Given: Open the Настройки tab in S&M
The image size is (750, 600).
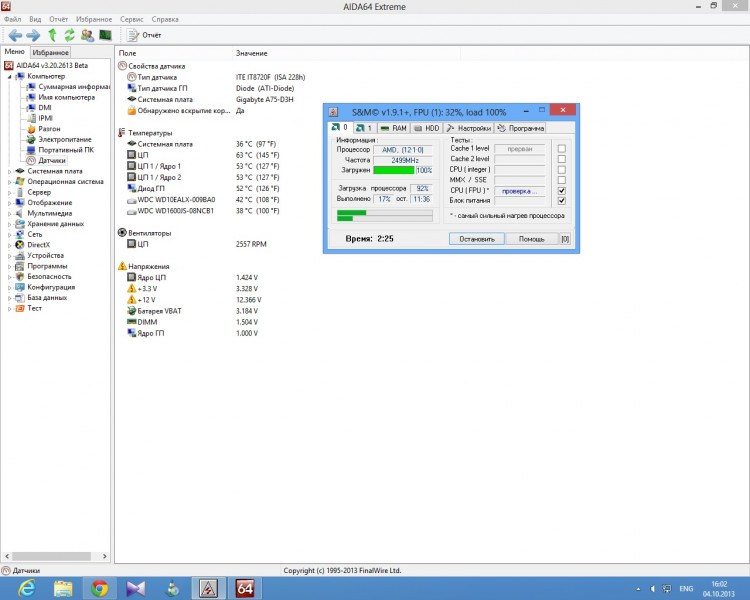Looking at the screenshot, I should [x=469, y=128].
